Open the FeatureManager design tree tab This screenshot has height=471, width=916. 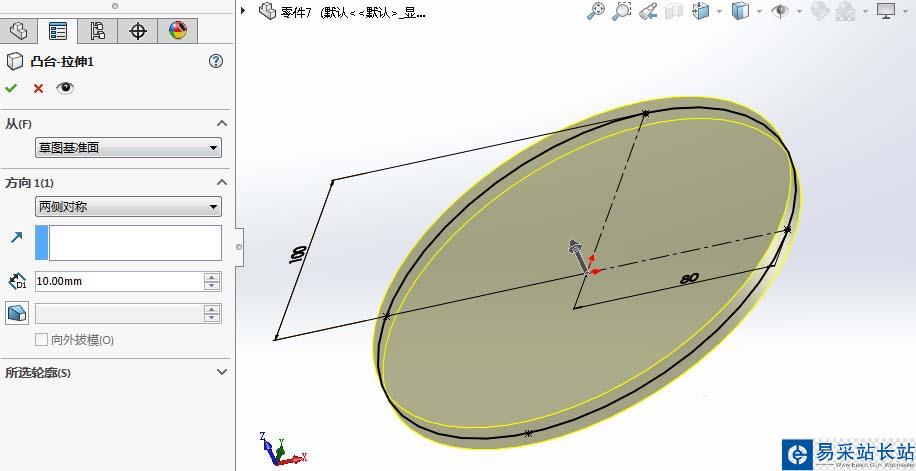click(19, 31)
